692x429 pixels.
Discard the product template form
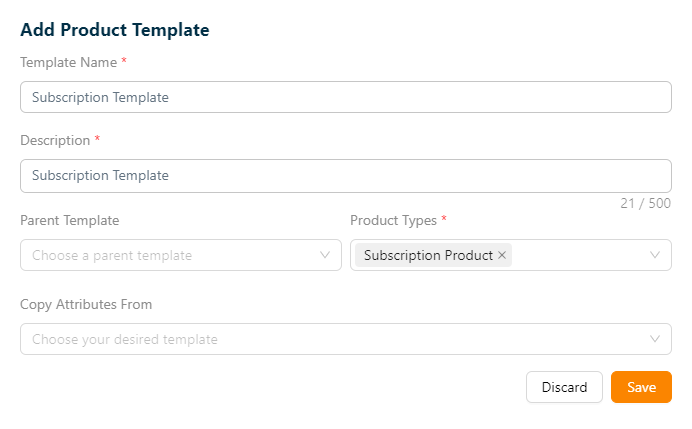(564, 387)
